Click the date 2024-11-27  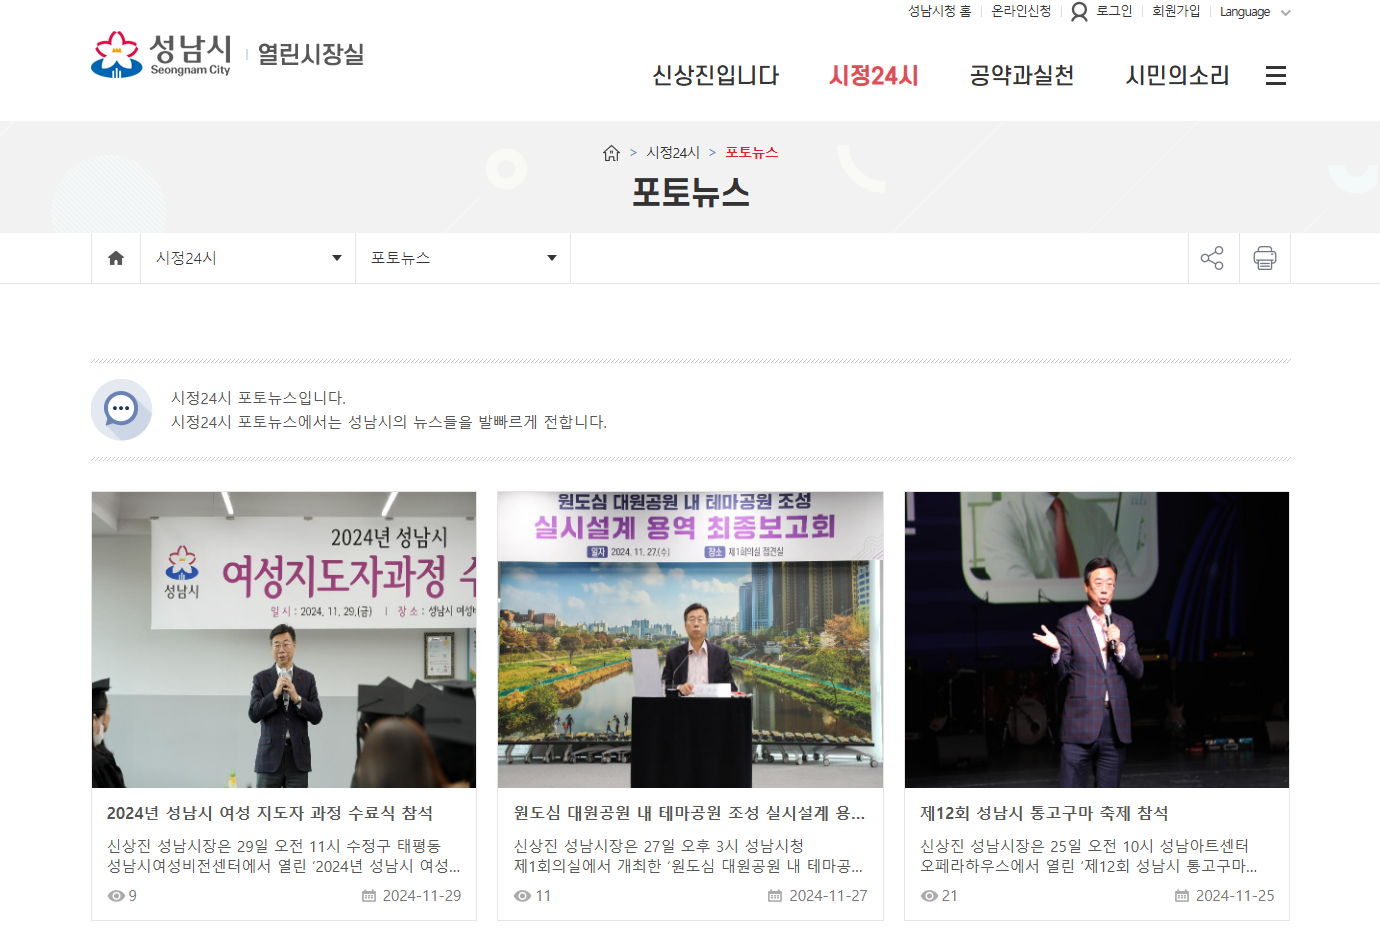click(x=828, y=896)
